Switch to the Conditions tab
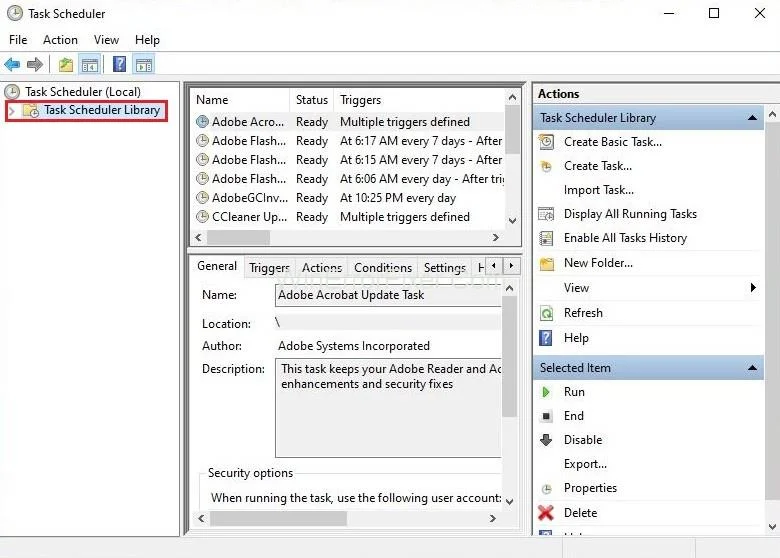Screen dimensions: 780x558 point(383,268)
